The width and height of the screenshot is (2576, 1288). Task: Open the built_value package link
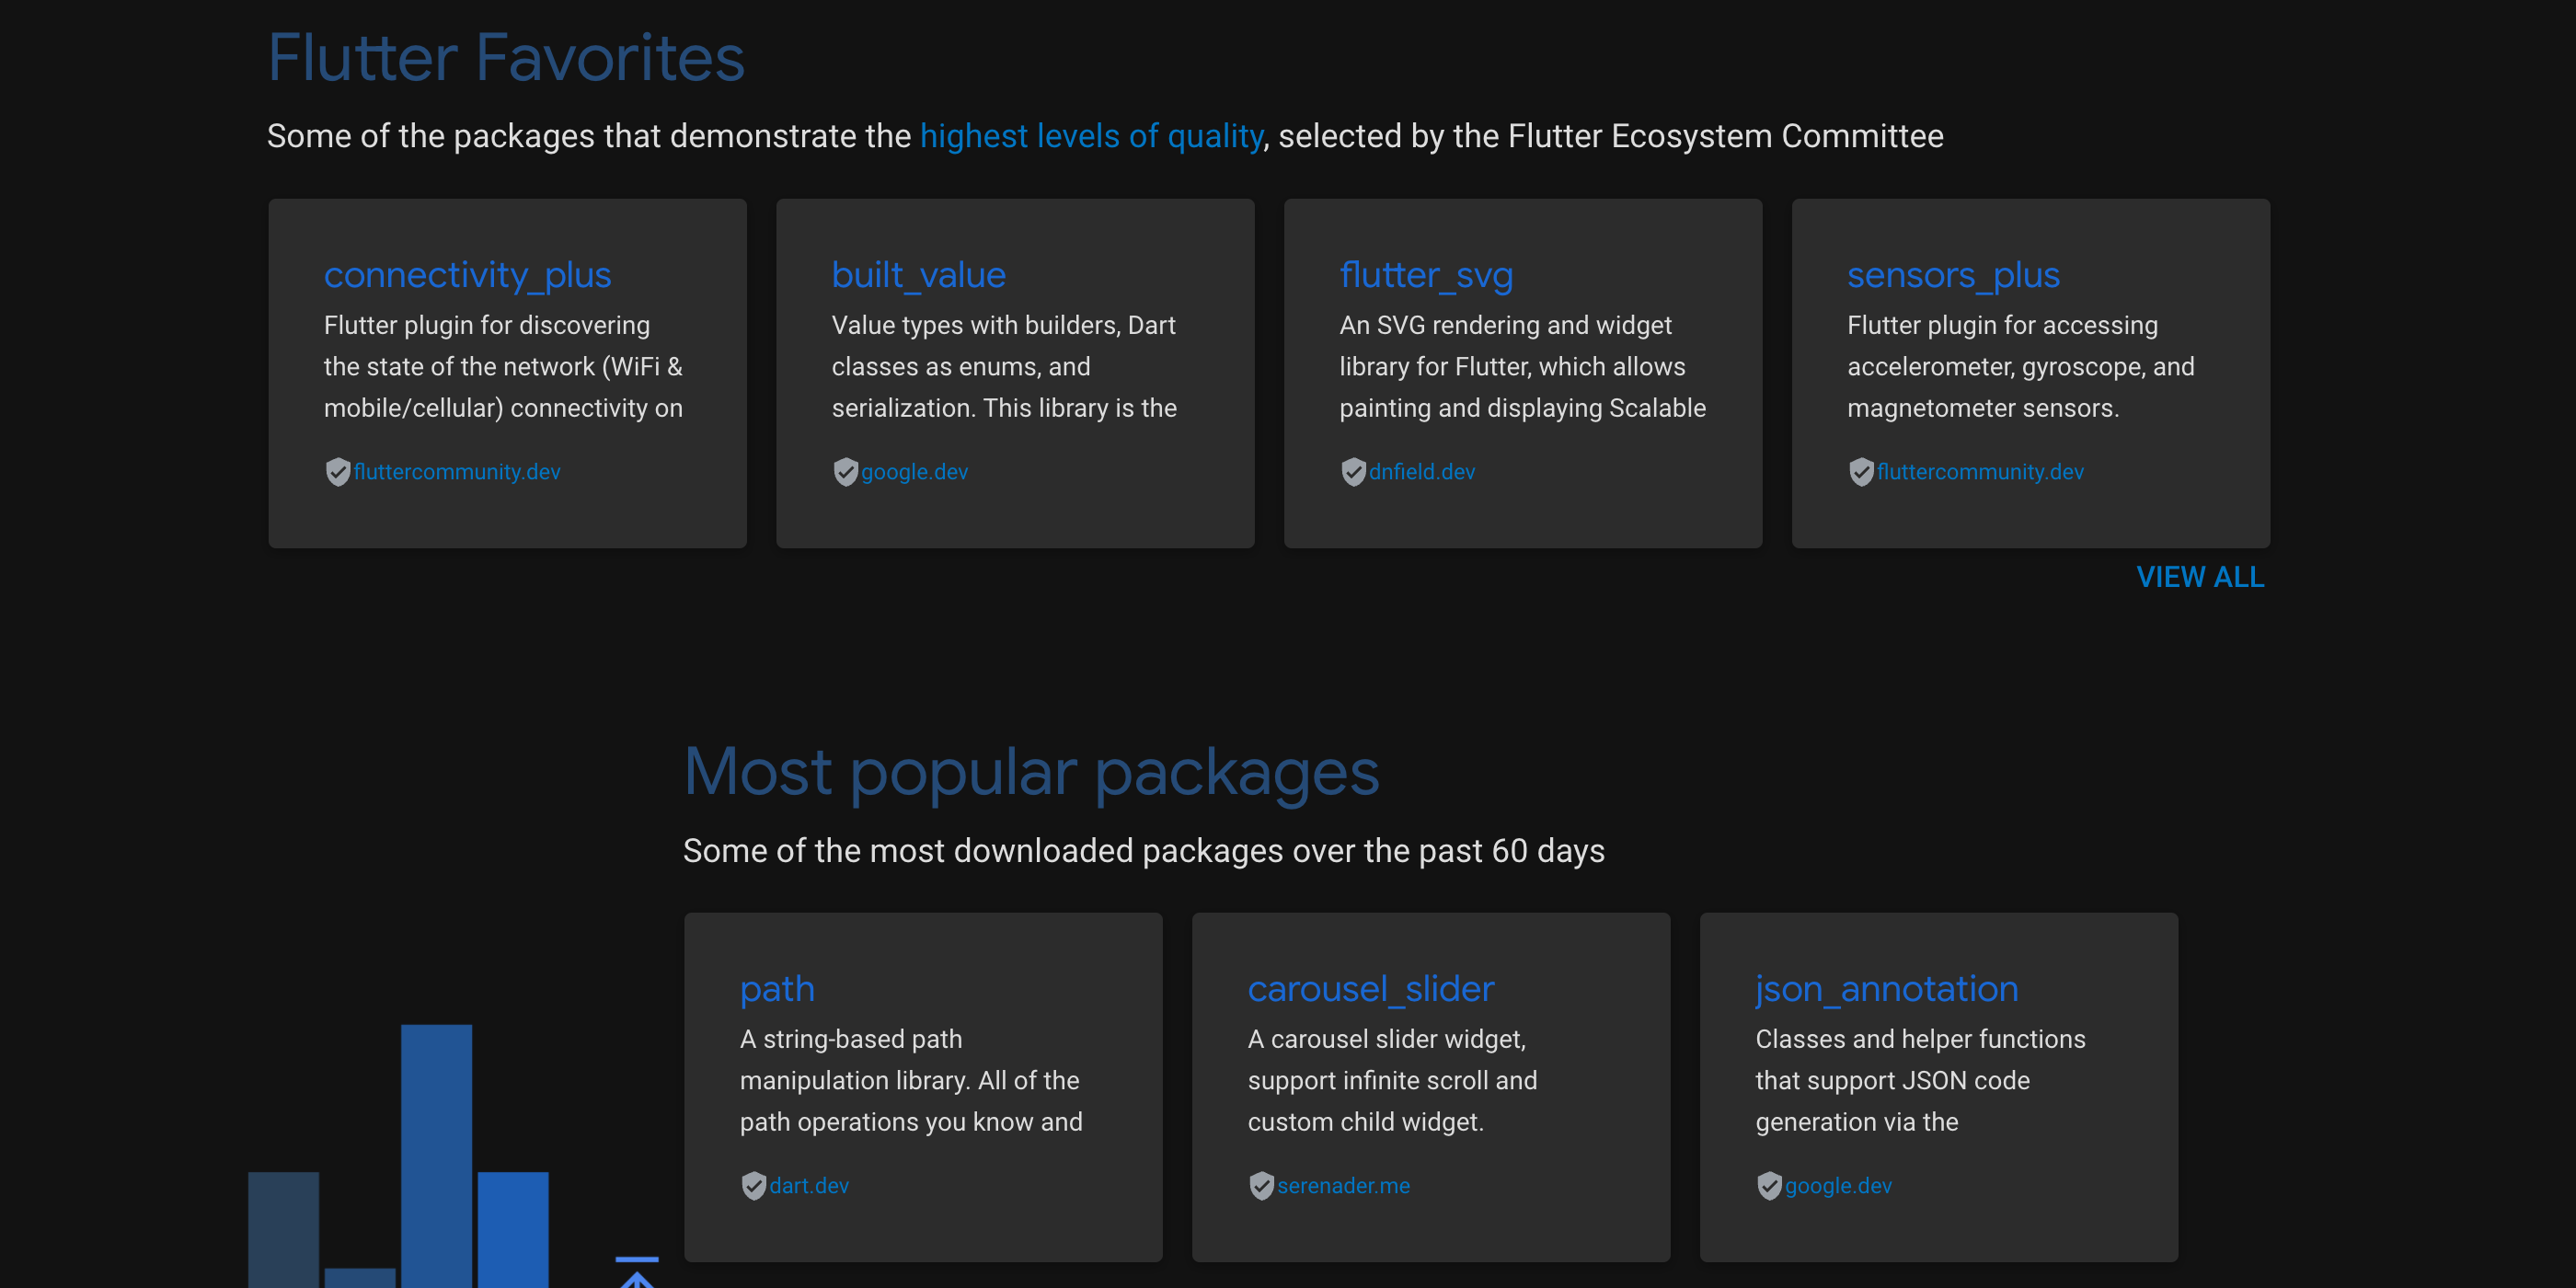tap(918, 275)
